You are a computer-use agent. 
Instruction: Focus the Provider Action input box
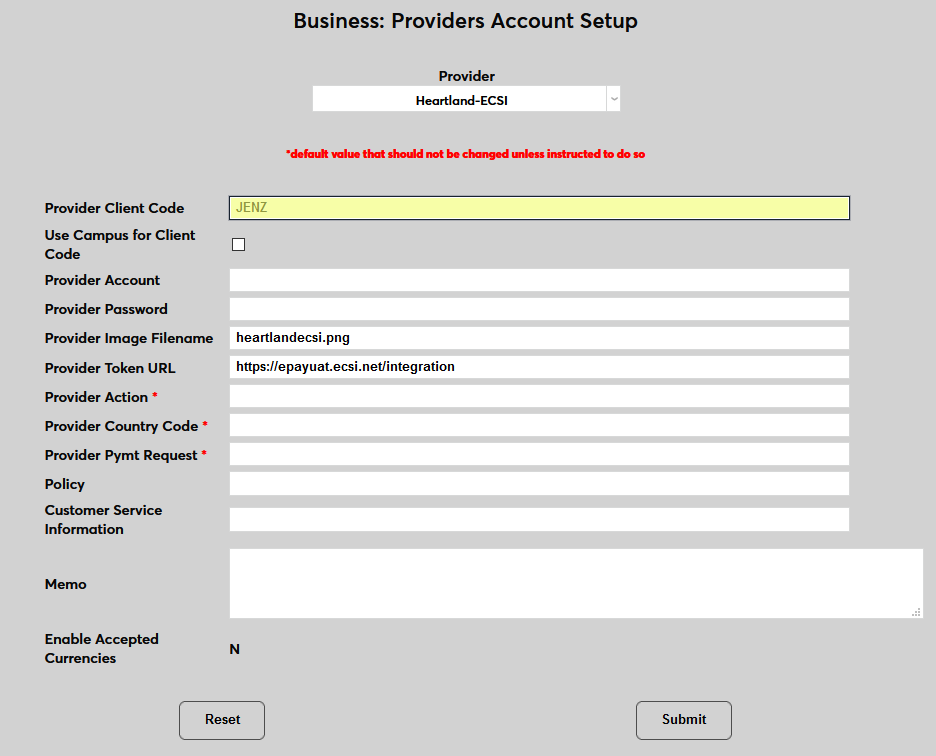(x=539, y=396)
